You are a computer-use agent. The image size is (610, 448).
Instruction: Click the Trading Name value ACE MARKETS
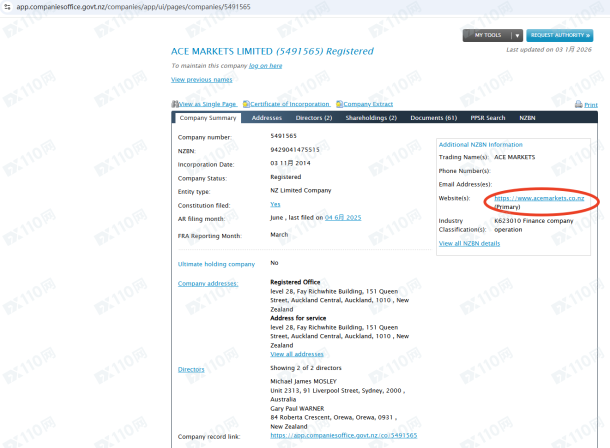pyautogui.click(x=514, y=158)
